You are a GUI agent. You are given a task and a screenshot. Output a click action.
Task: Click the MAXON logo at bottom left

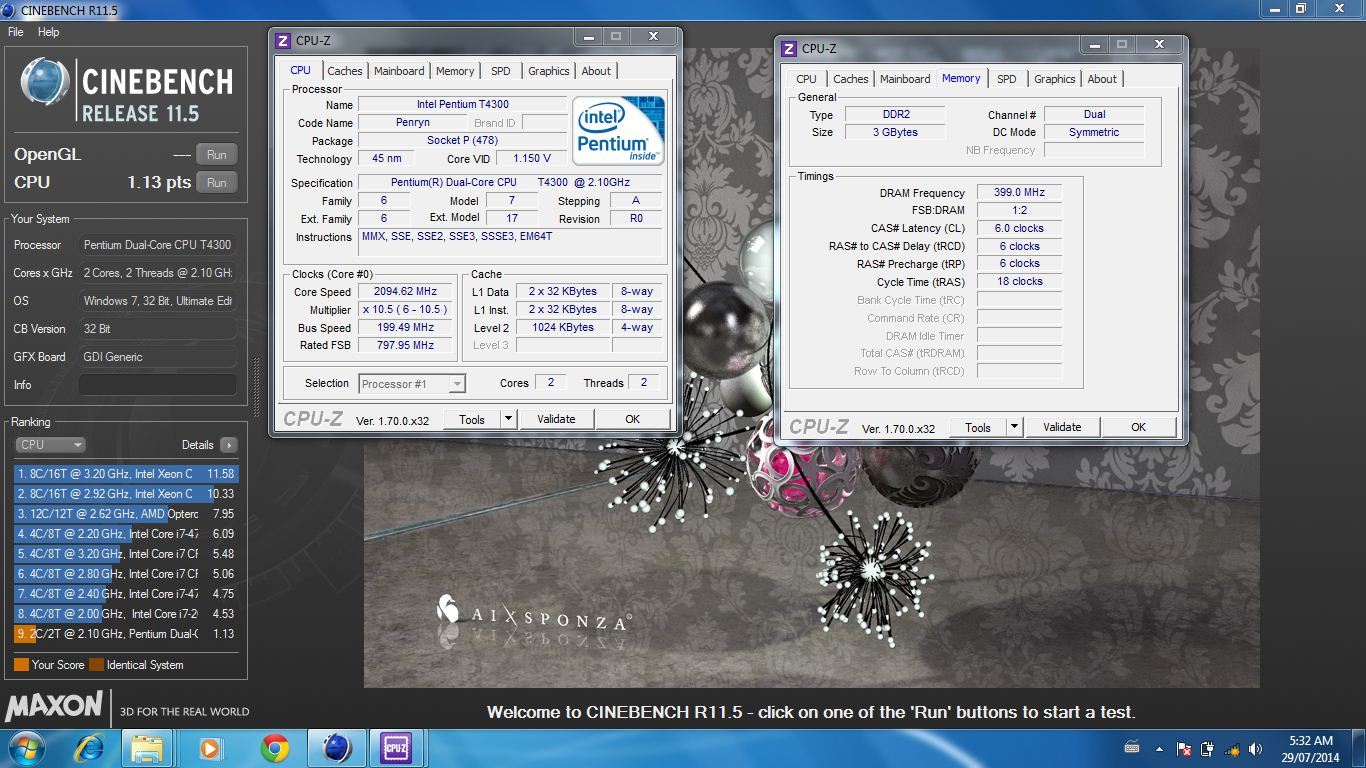pyautogui.click(x=54, y=707)
